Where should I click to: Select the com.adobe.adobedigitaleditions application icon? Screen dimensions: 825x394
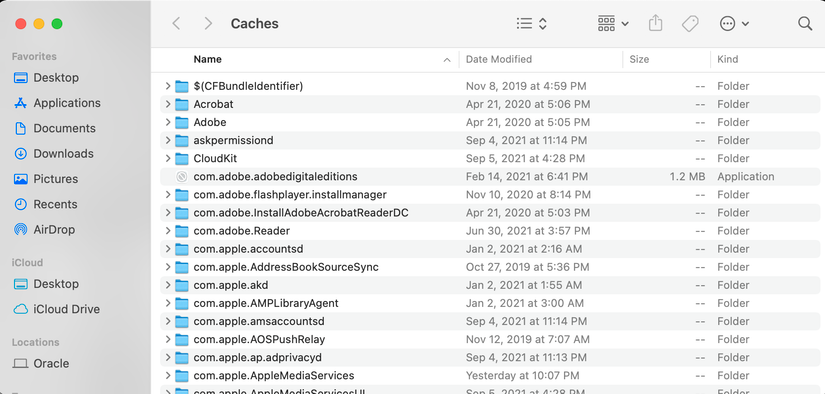point(182,177)
